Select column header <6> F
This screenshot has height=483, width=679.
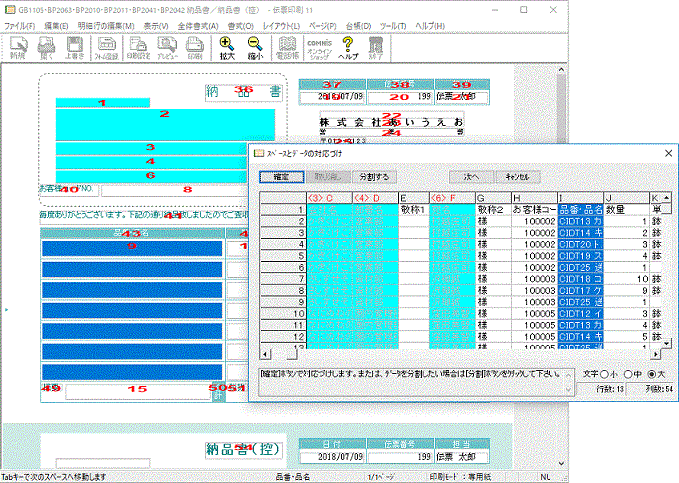tap(452, 198)
